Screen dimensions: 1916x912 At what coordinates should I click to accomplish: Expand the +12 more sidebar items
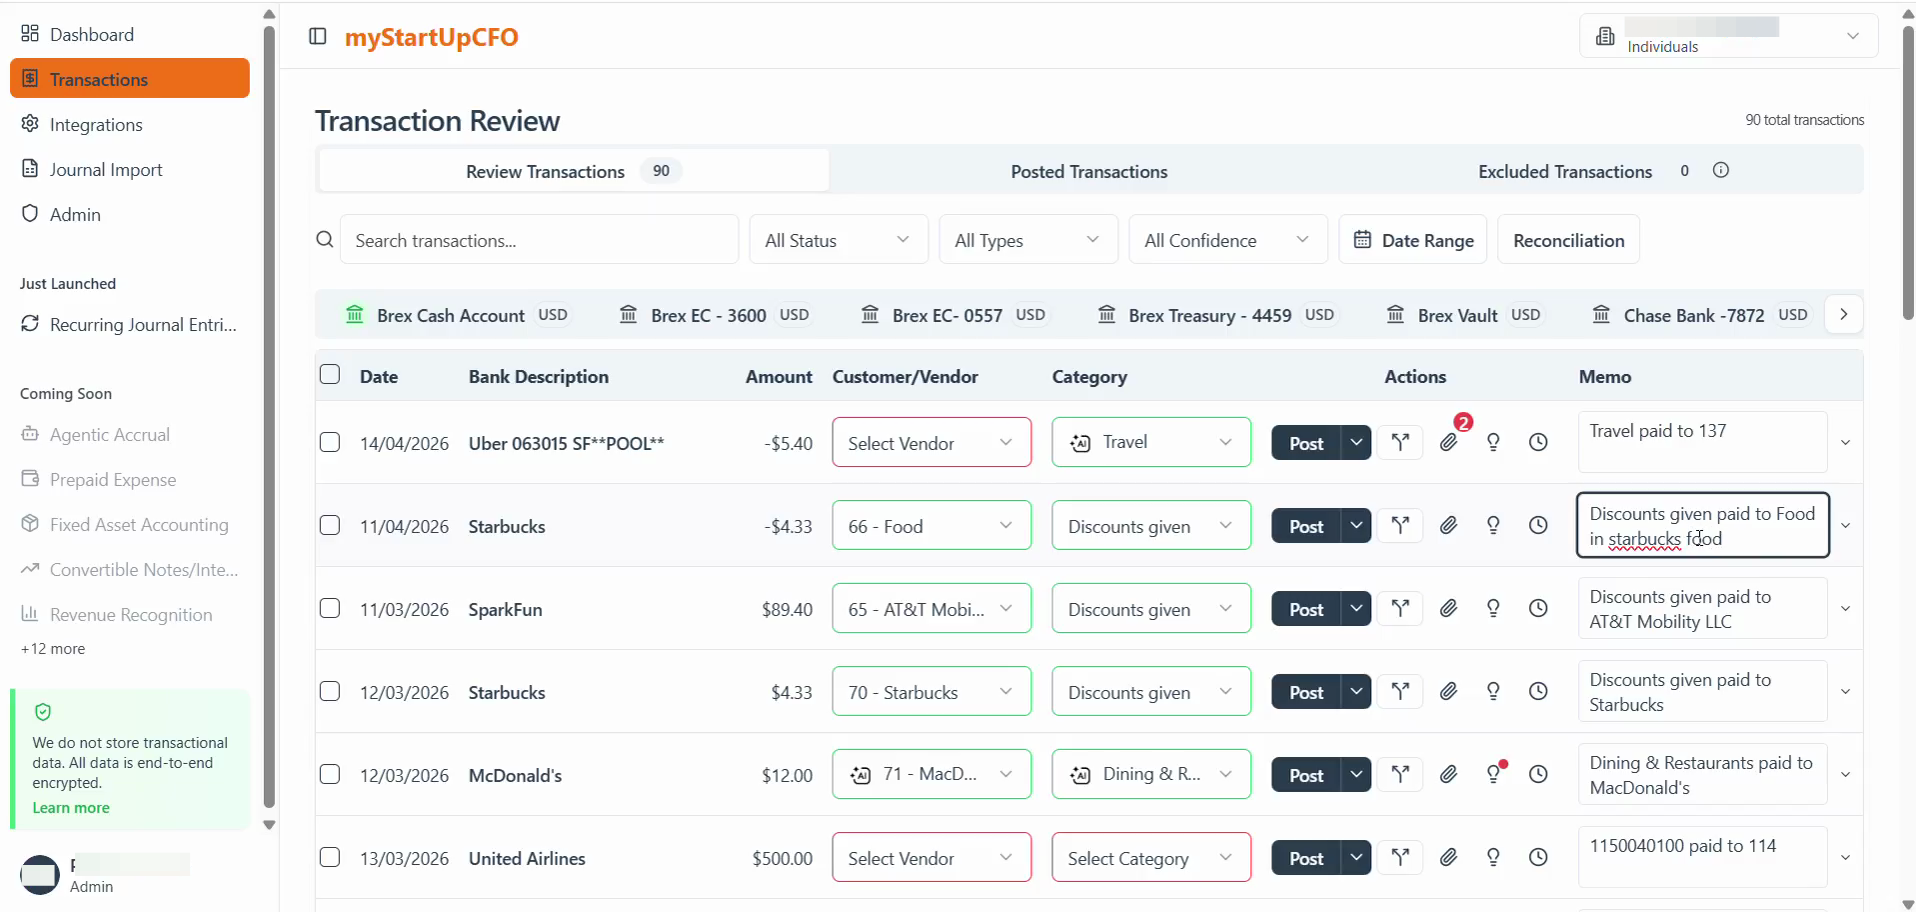pos(53,648)
